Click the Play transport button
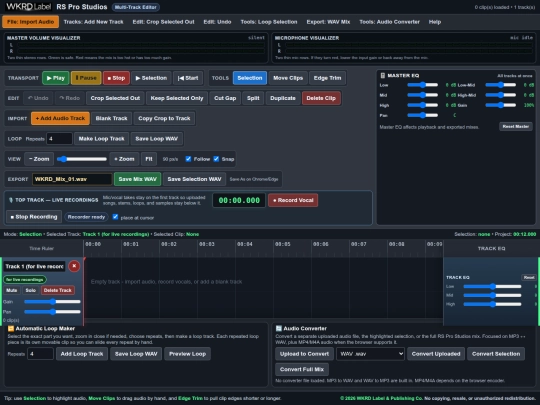 tap(55, 78)
